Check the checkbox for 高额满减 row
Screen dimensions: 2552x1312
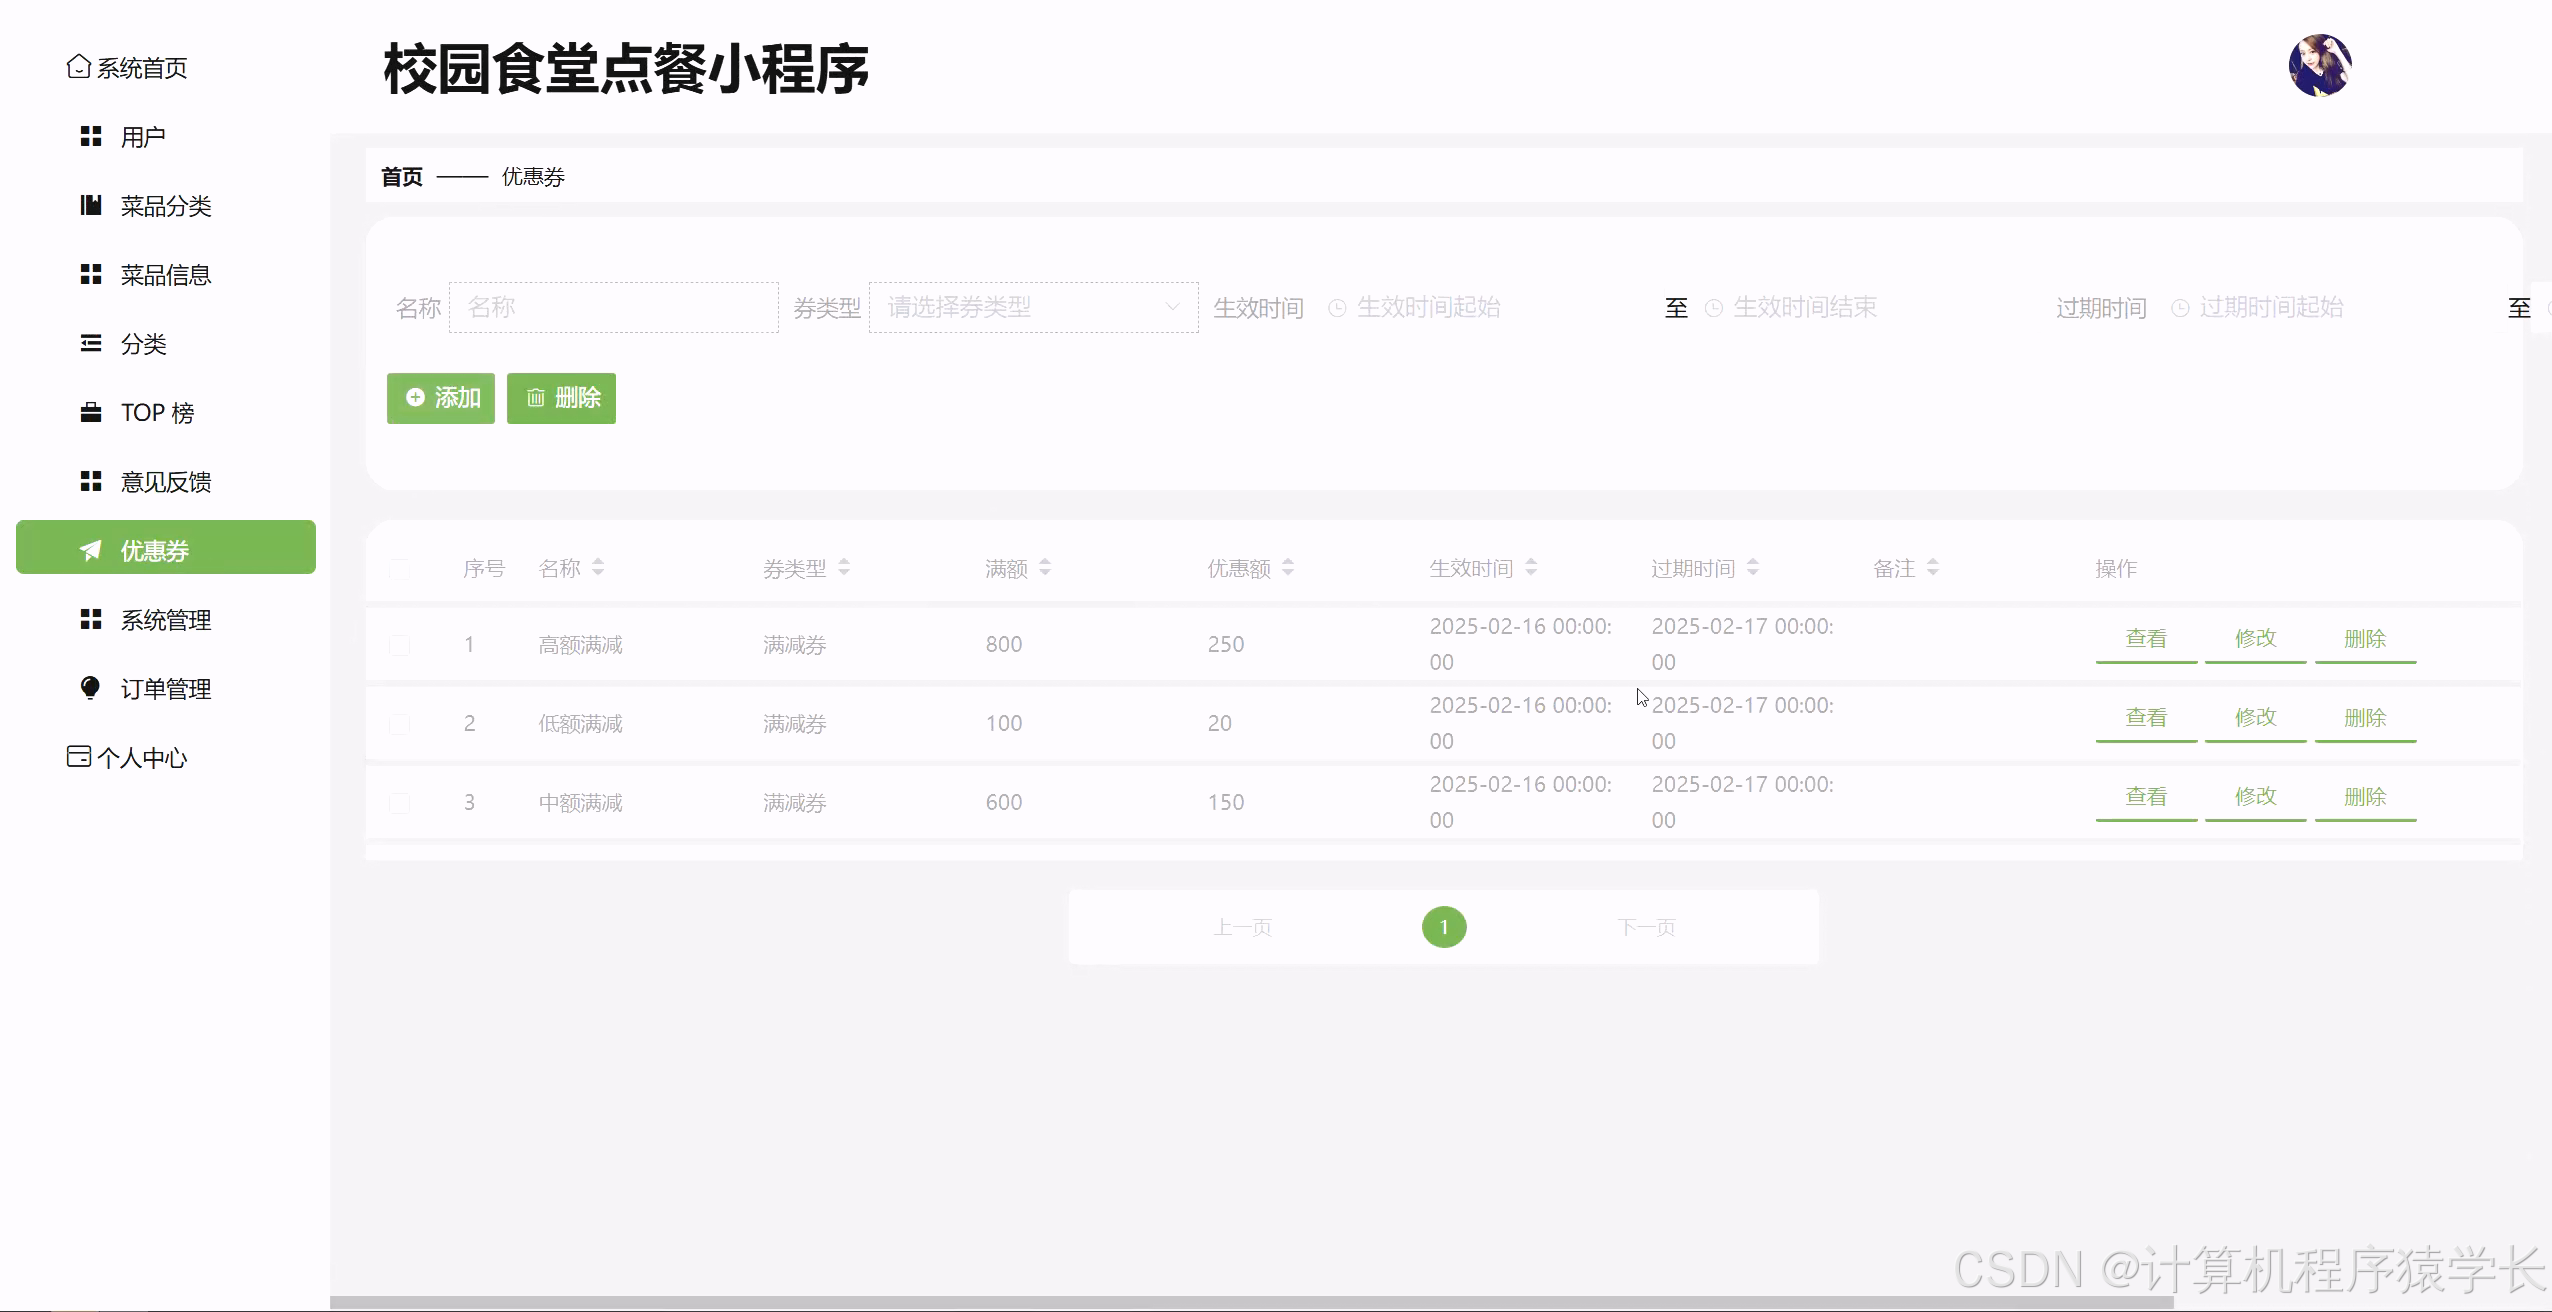click(x=401, y=643)
